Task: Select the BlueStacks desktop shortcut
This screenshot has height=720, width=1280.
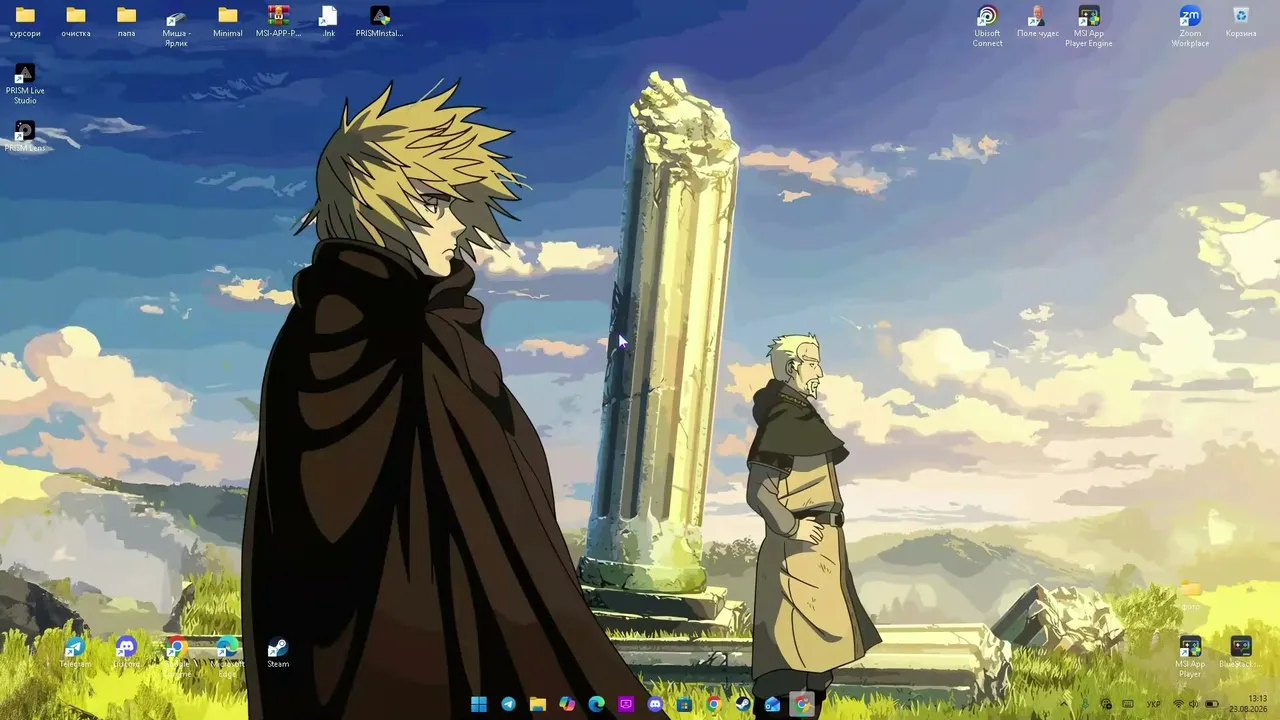Action: [x=1241, y=652]
